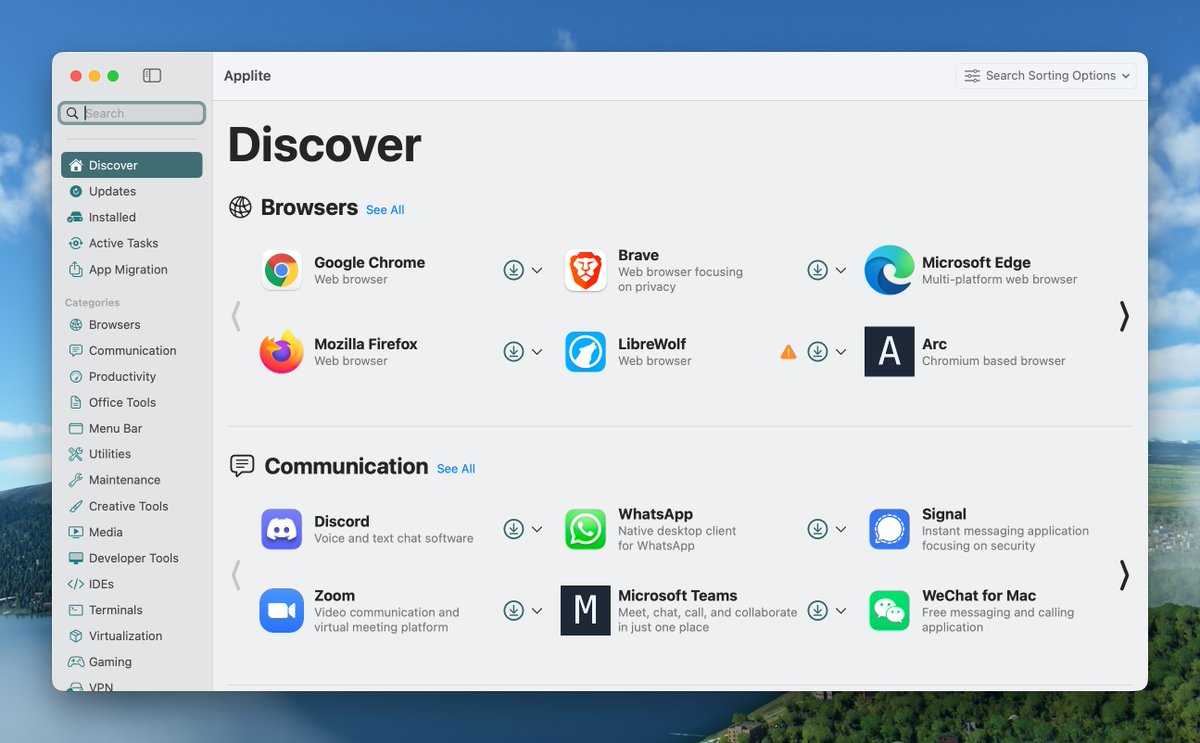Open Updates in the sidebar
Image resolution: width=1200 pixels, height=743 pixels.
point(132,191)
